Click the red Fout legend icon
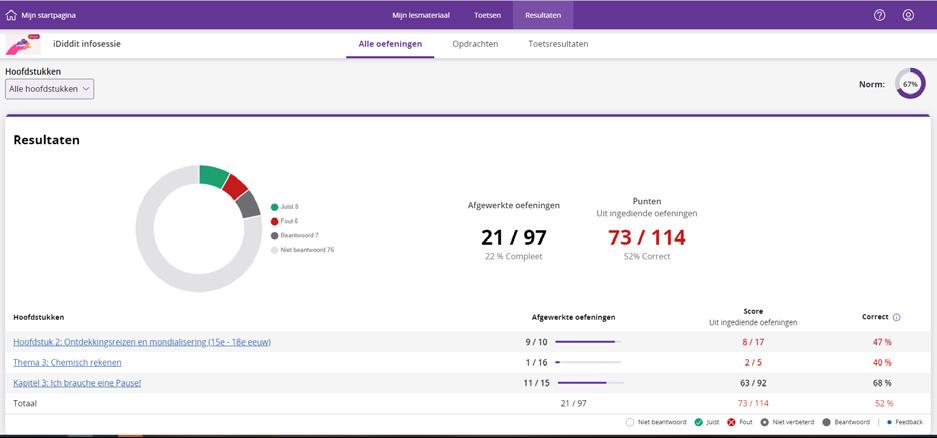This screenshot has width=937, height=438. coord(731,422)
